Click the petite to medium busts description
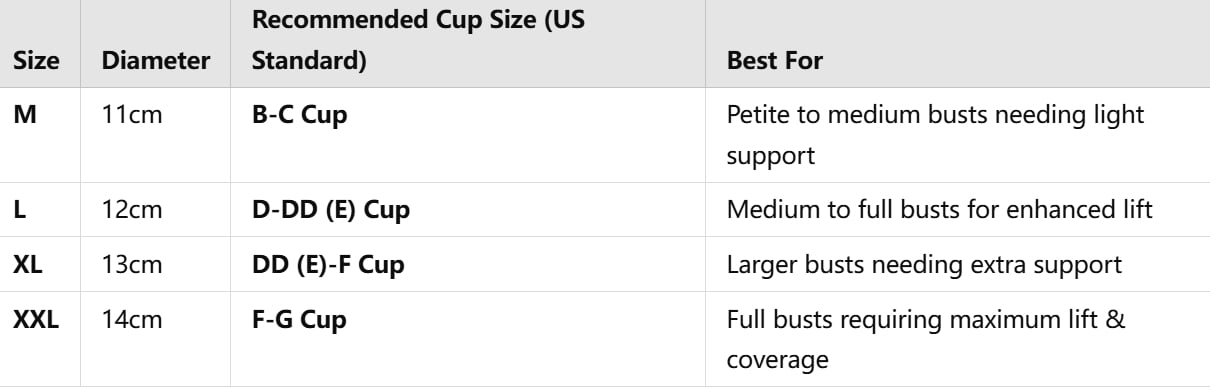Image resolution: width=1210 pixels, height=390 pixels. click(936, 136)
